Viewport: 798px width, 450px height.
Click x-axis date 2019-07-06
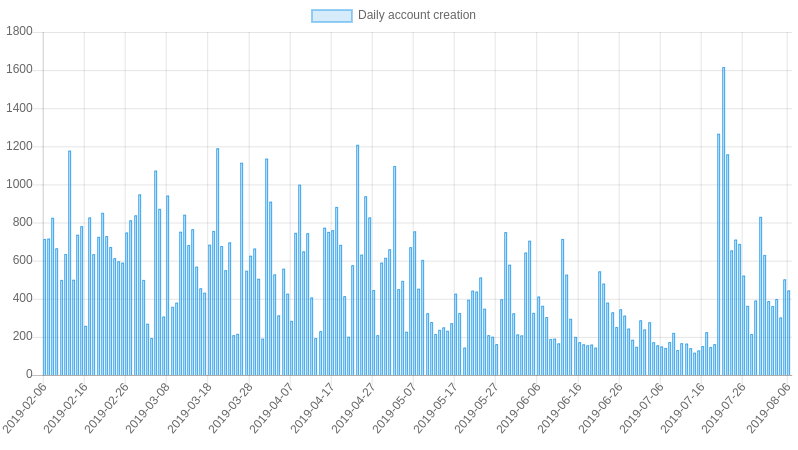pos(643,408)
